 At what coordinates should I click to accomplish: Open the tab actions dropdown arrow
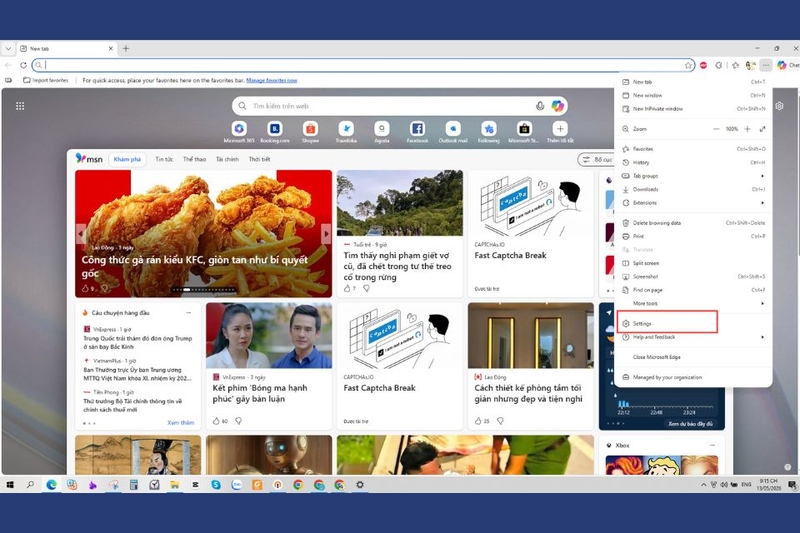point(8,49)
